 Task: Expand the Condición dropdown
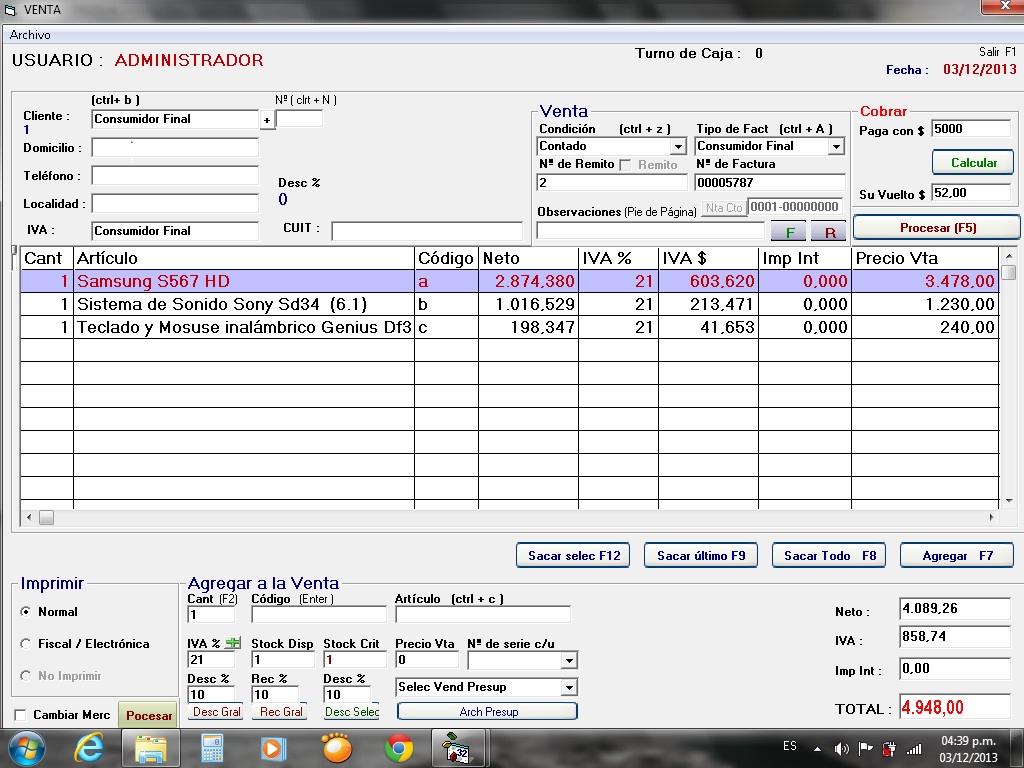click(x=678, y=146)
